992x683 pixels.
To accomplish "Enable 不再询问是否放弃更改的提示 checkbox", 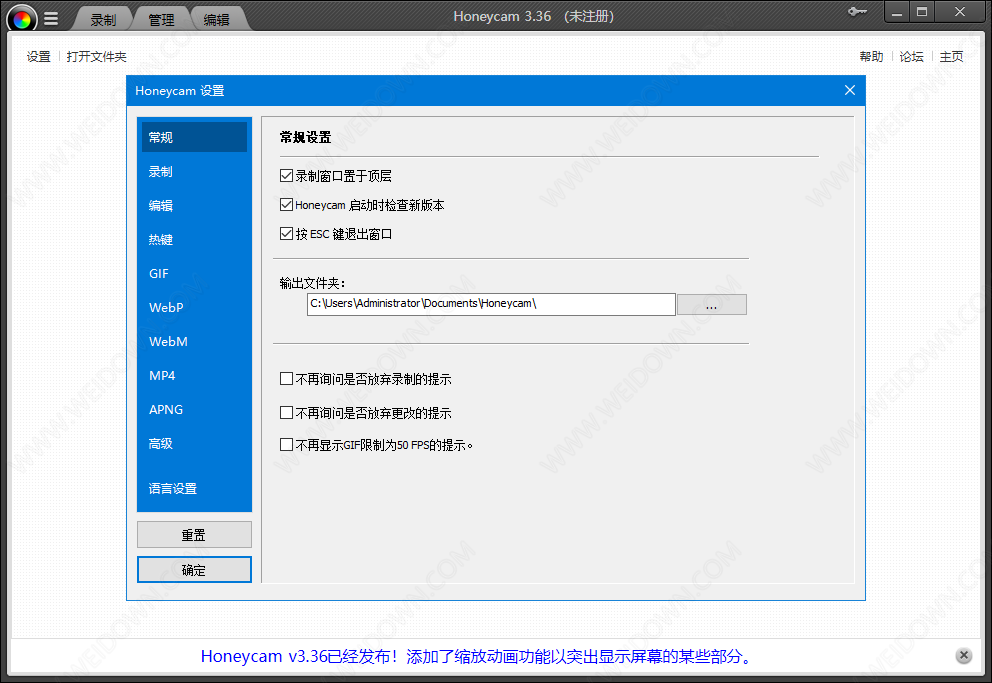I will [287, 413].
